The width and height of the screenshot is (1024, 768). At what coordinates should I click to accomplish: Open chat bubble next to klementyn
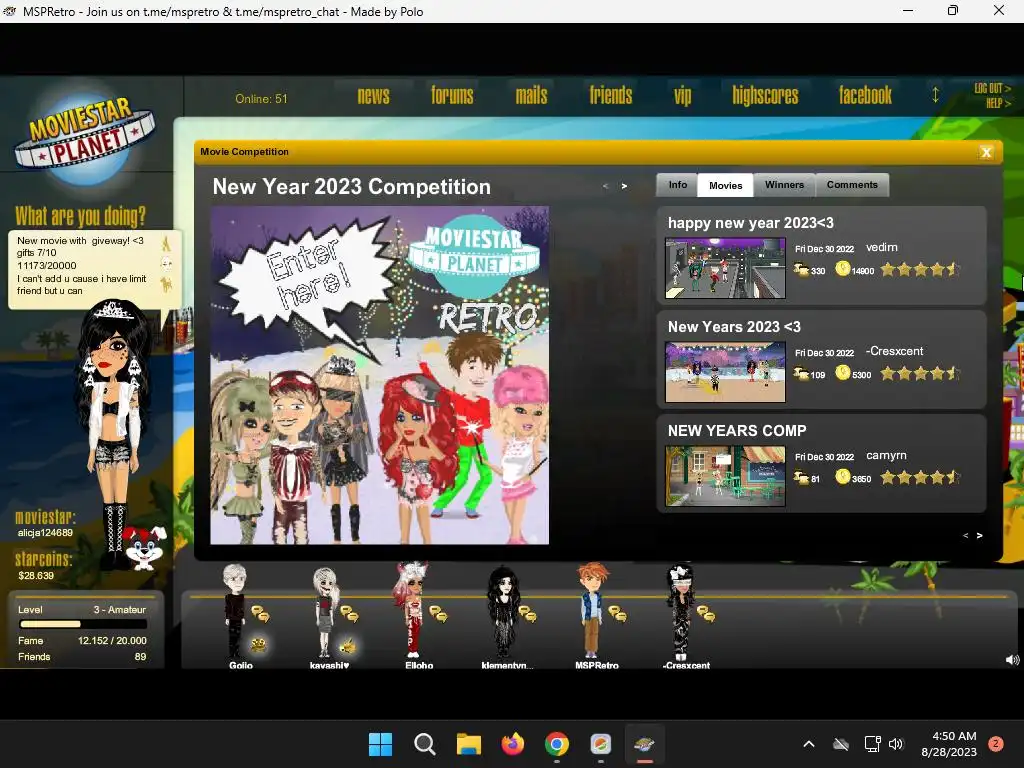click(x=528, y=614)
